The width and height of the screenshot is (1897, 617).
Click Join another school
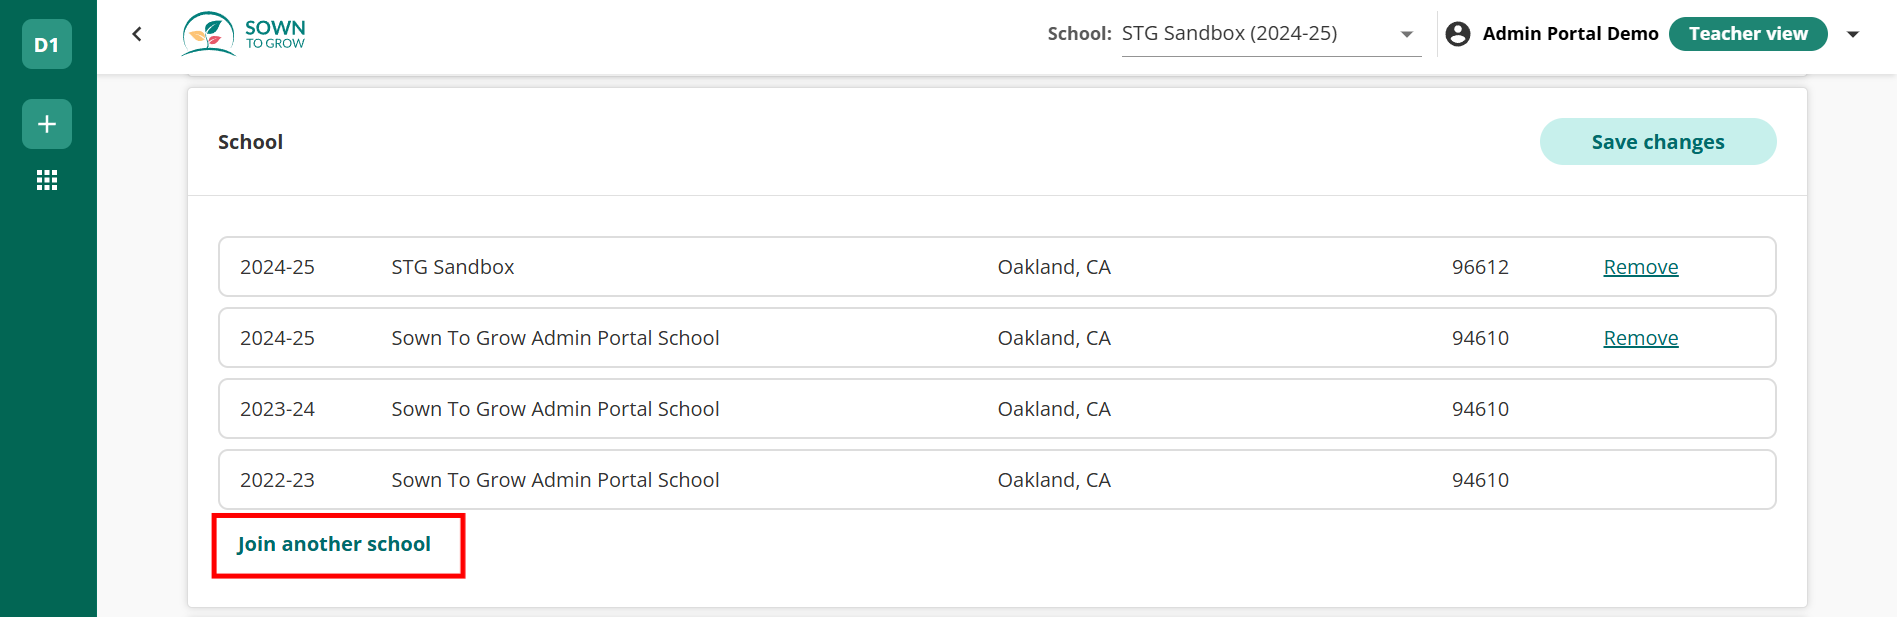[334, 544]
